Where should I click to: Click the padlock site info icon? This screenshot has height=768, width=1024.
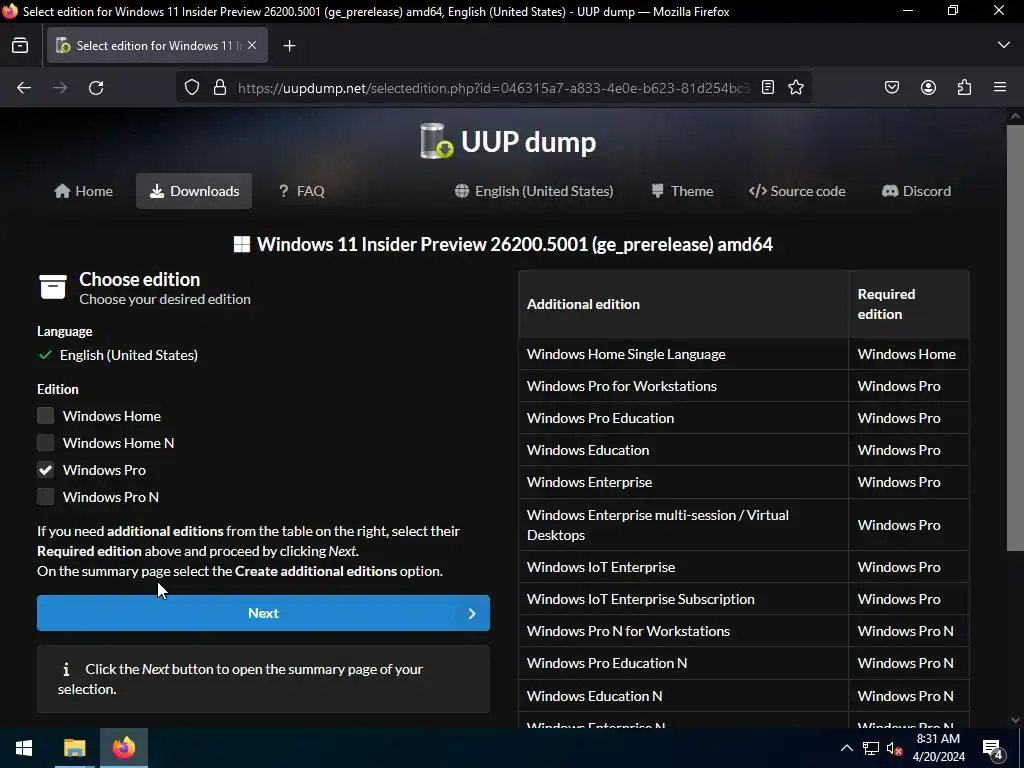tap(220, 88)
